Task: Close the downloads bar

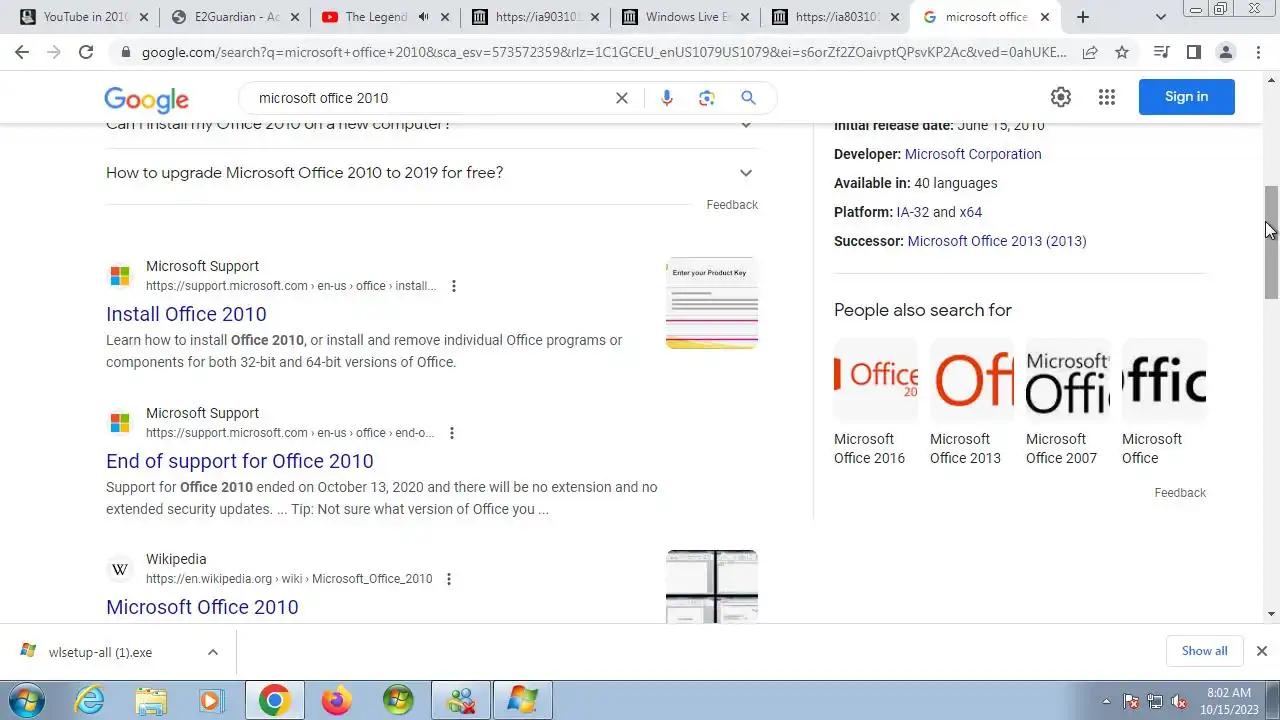Action: pyautogui.click(x=1262, y=651)
